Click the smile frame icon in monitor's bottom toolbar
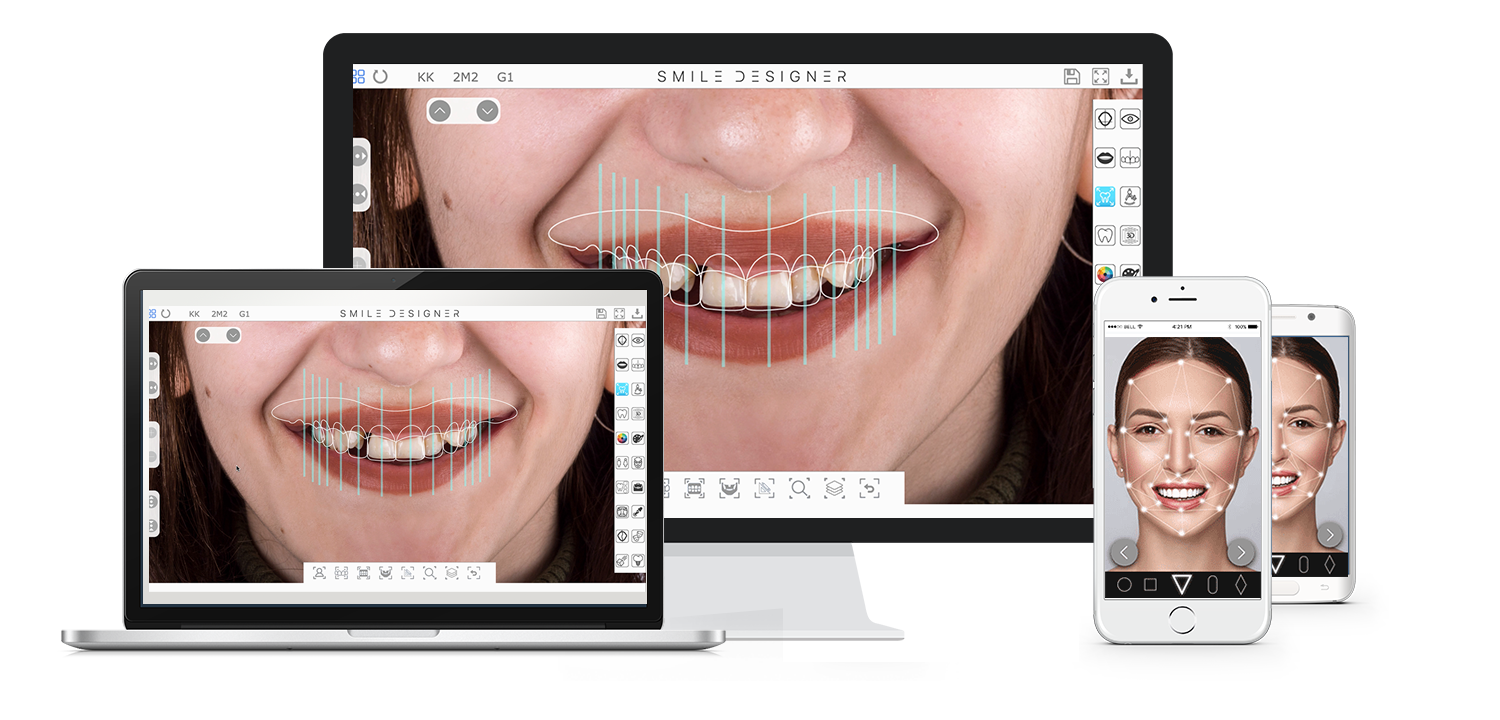Viewport: 1500px width, 720px height. point(730,488)
